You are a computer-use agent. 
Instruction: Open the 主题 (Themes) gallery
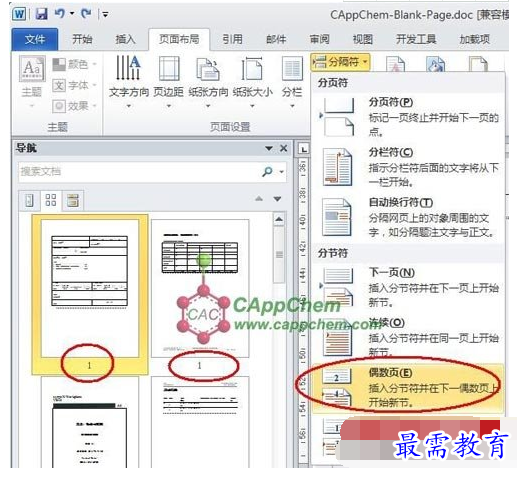tap(32, 82)
